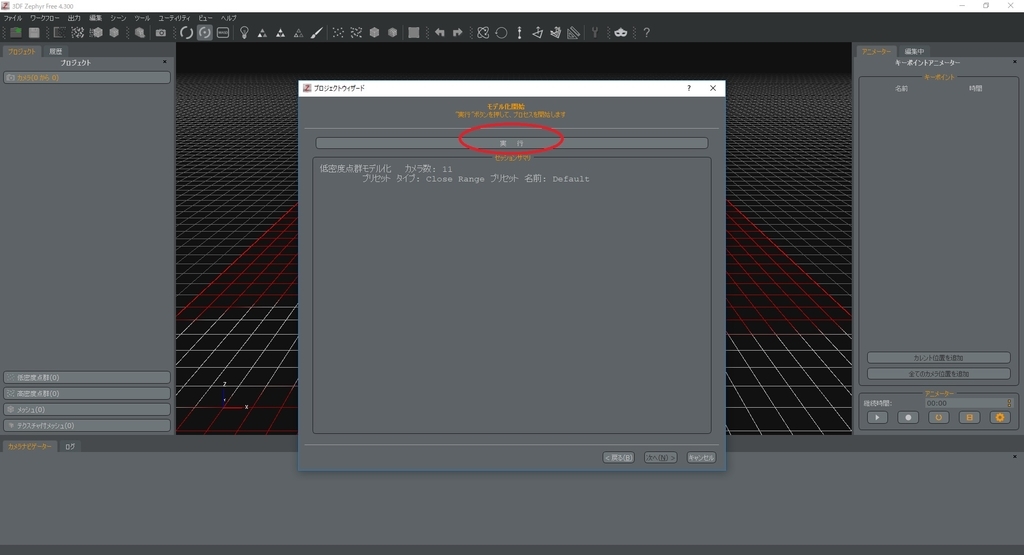The width and height of the screenshot is (1024, 555).
Task: Open the ワークフロー menu
Action: 44,18
